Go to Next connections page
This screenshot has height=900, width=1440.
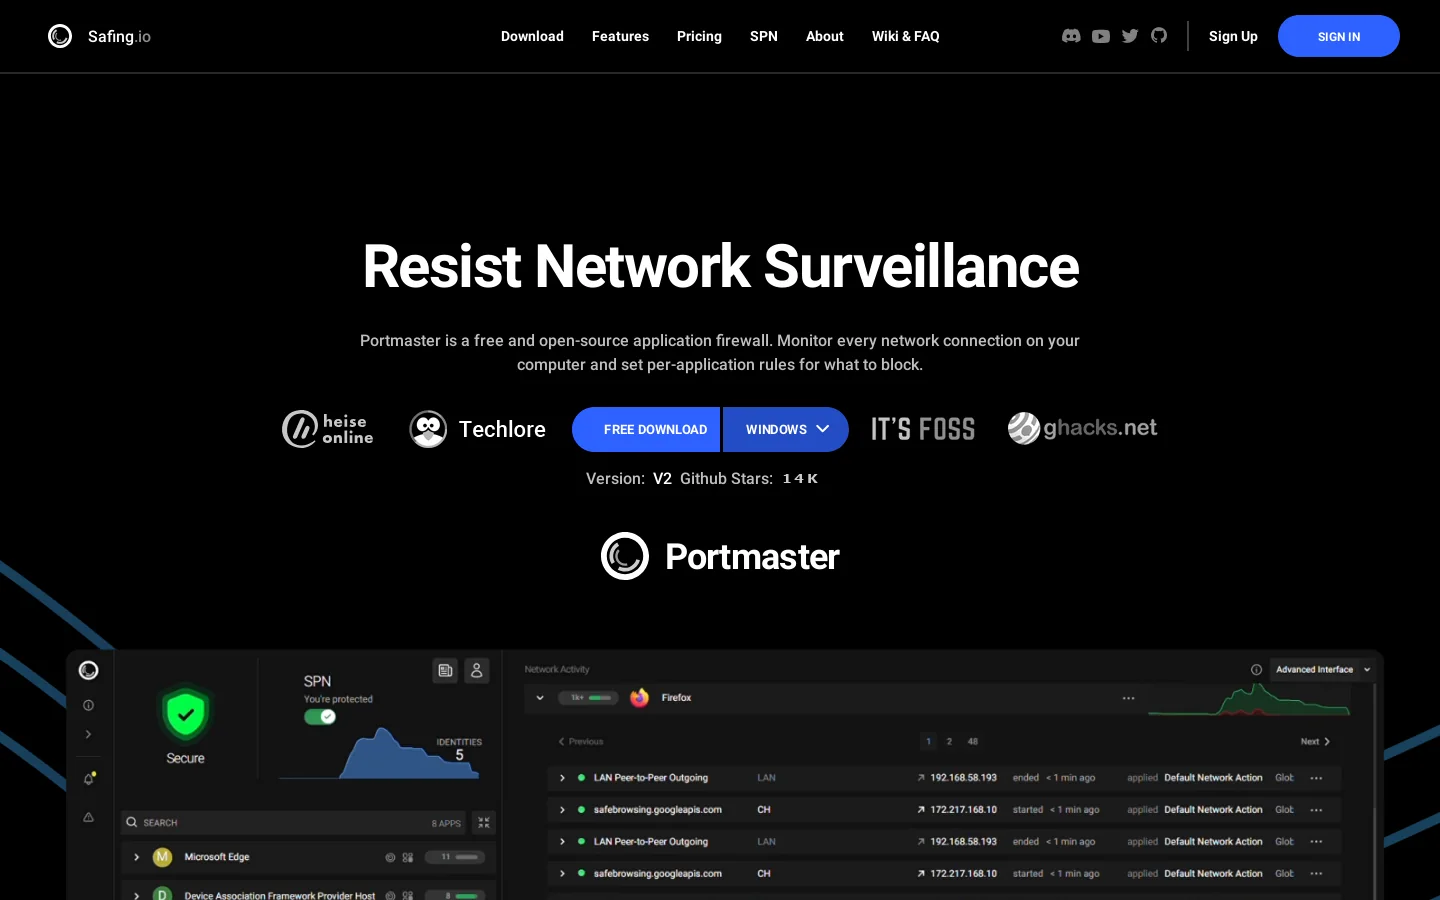coord(1315,741)
